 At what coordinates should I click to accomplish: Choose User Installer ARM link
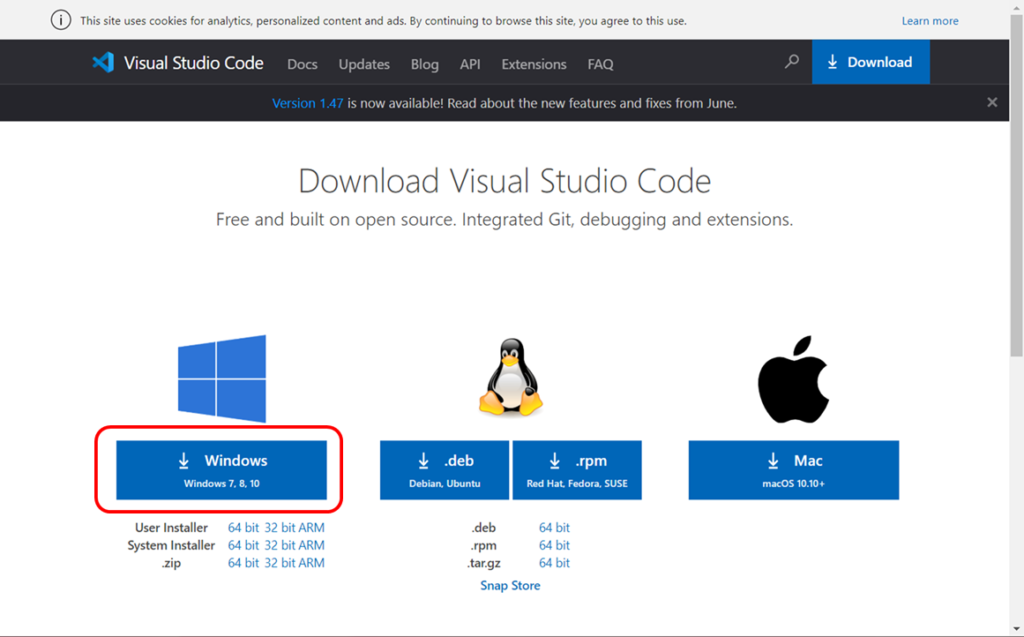(312, 527)
